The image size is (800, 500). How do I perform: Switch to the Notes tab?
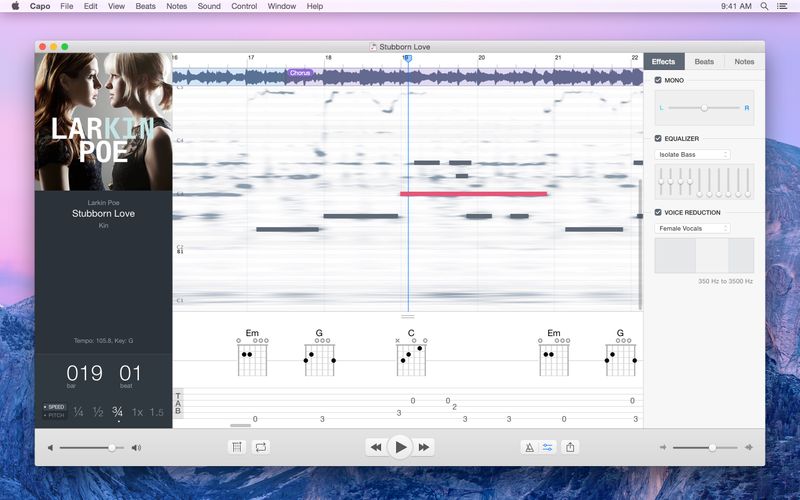tap(744, 62)
